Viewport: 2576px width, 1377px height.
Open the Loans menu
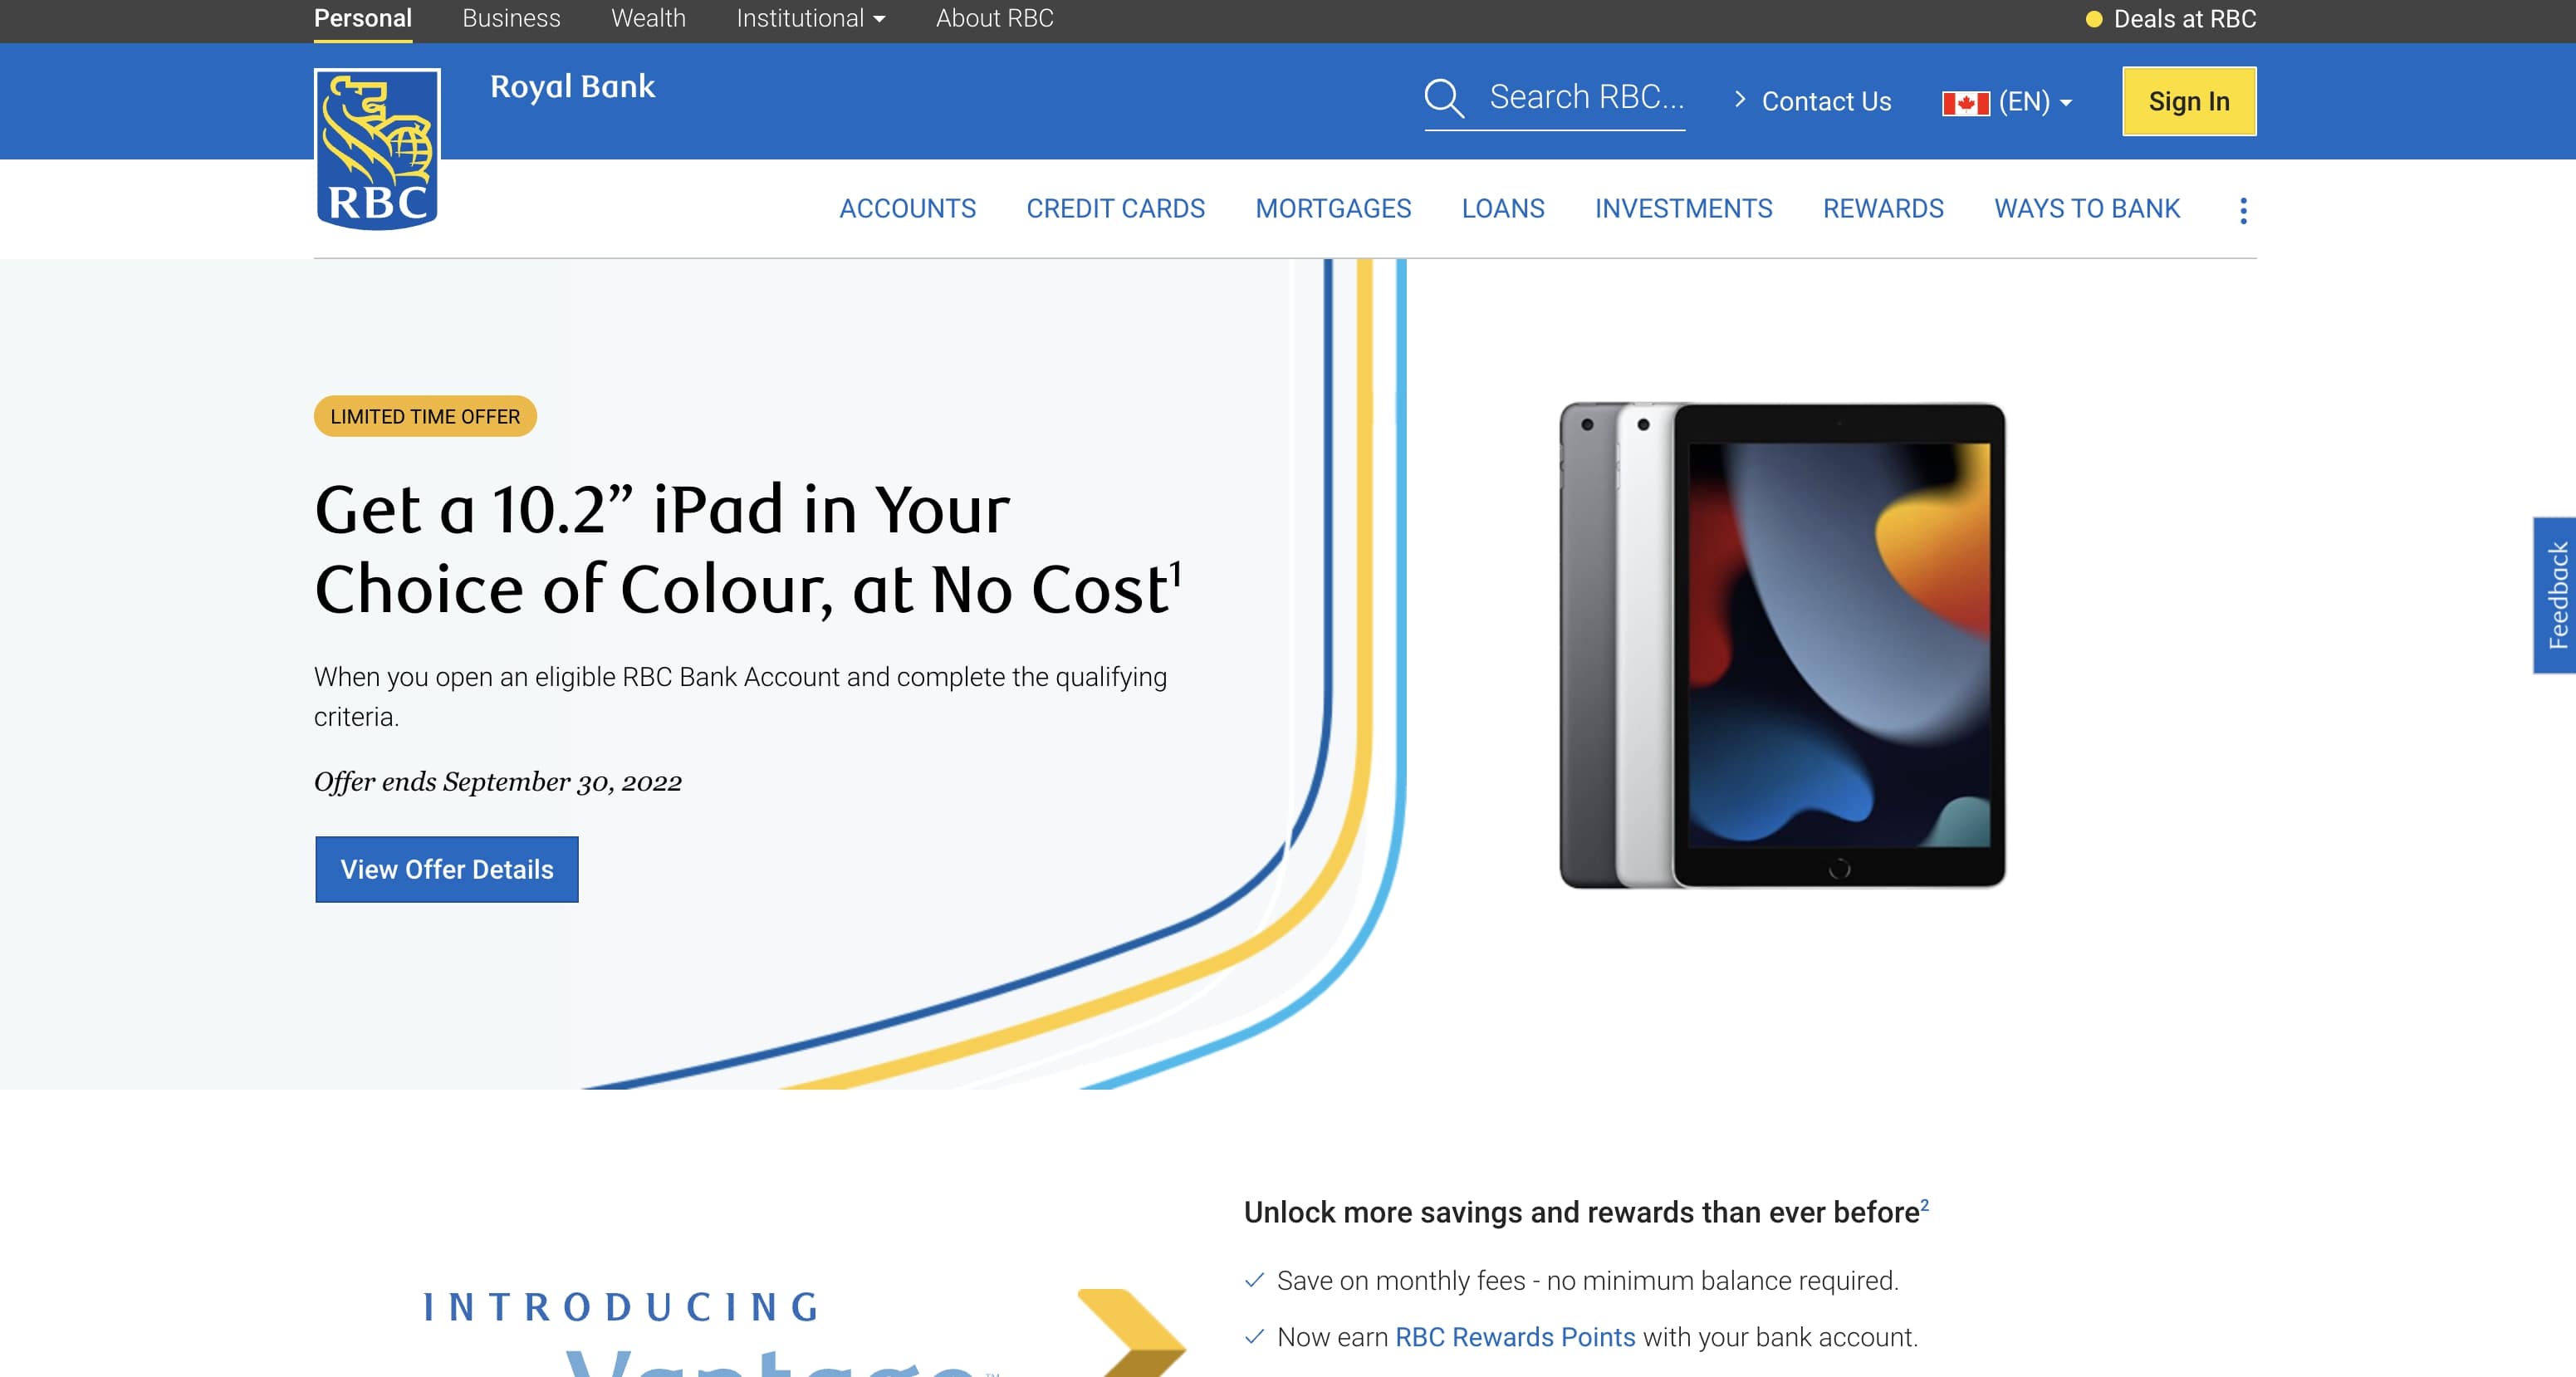[1503, 209]
